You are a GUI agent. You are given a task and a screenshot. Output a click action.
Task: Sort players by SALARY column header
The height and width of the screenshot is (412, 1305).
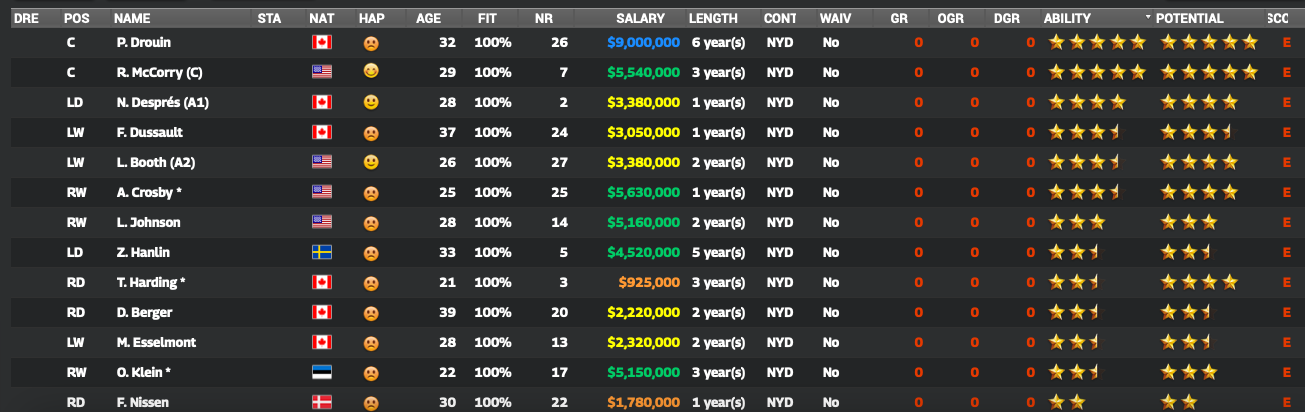tap(640, 18)
